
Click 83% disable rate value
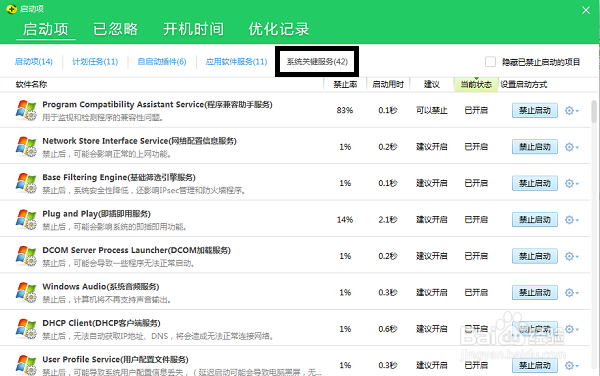345,110
